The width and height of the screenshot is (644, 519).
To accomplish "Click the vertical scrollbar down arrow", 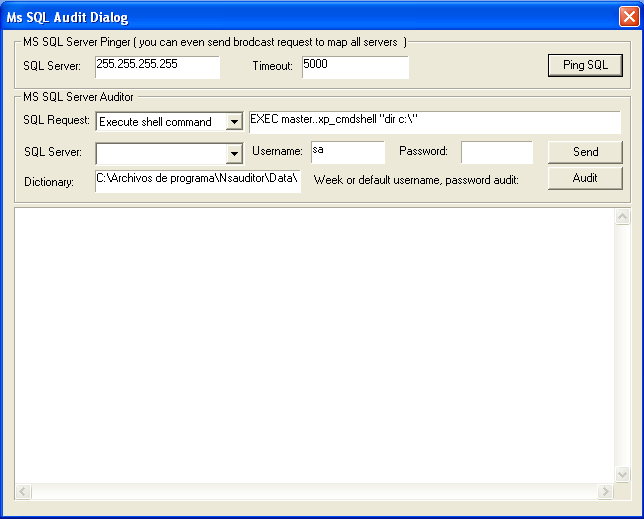I will click(623, 475).
